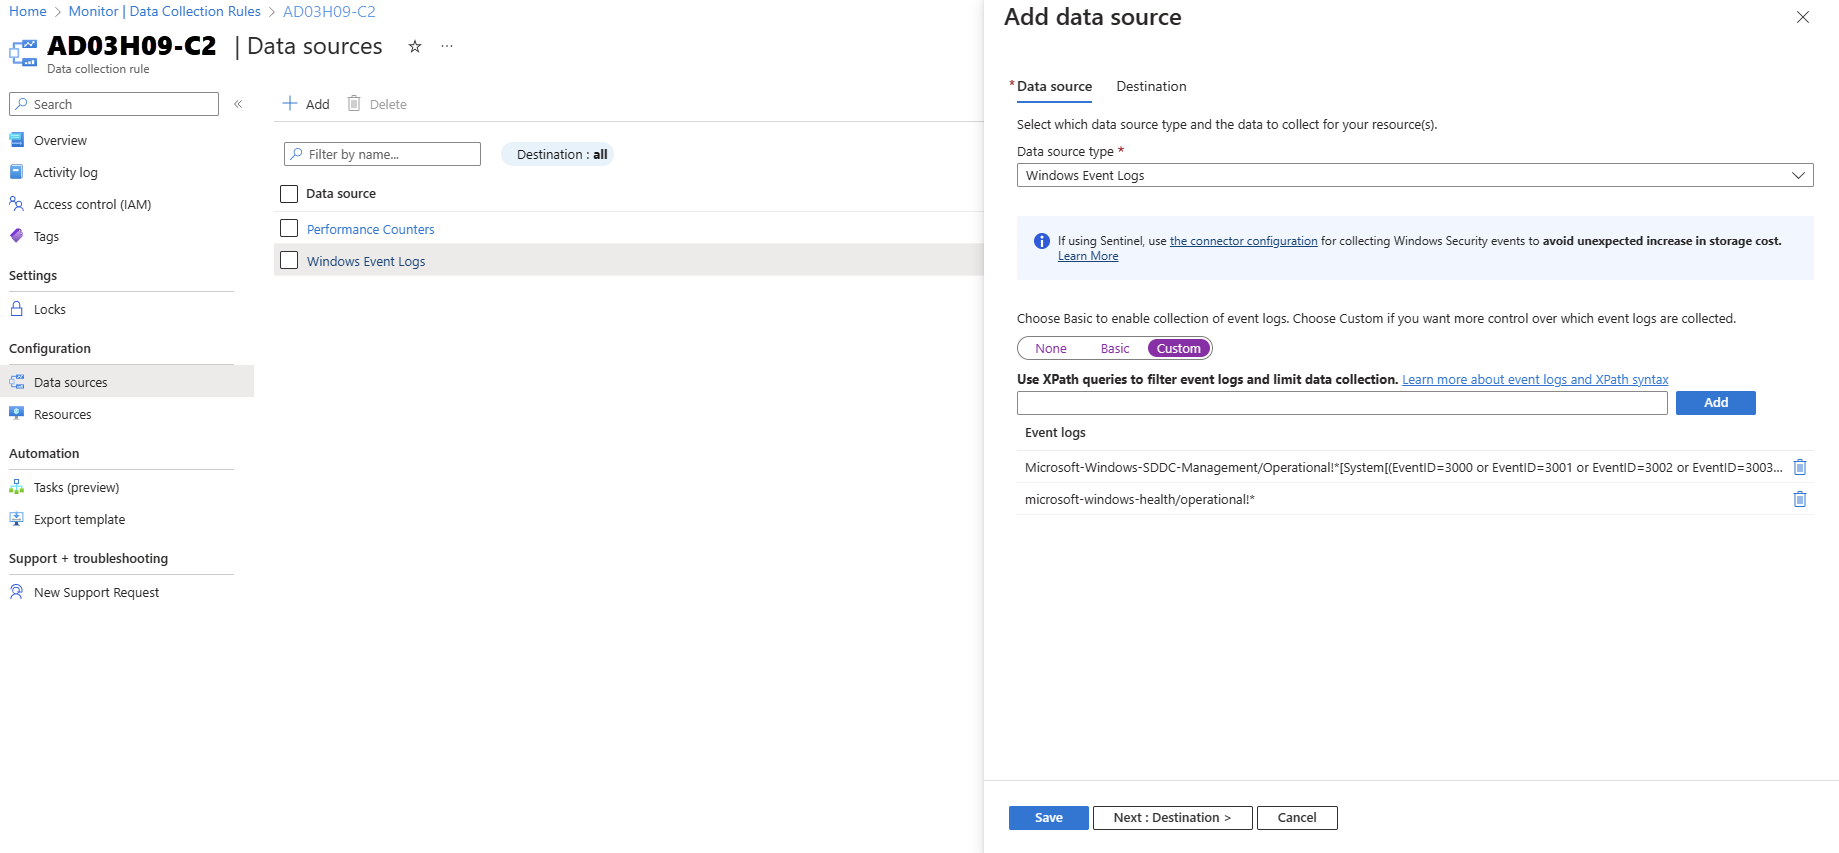Click the Data sources icon in sidebar

tap(17, 382)
